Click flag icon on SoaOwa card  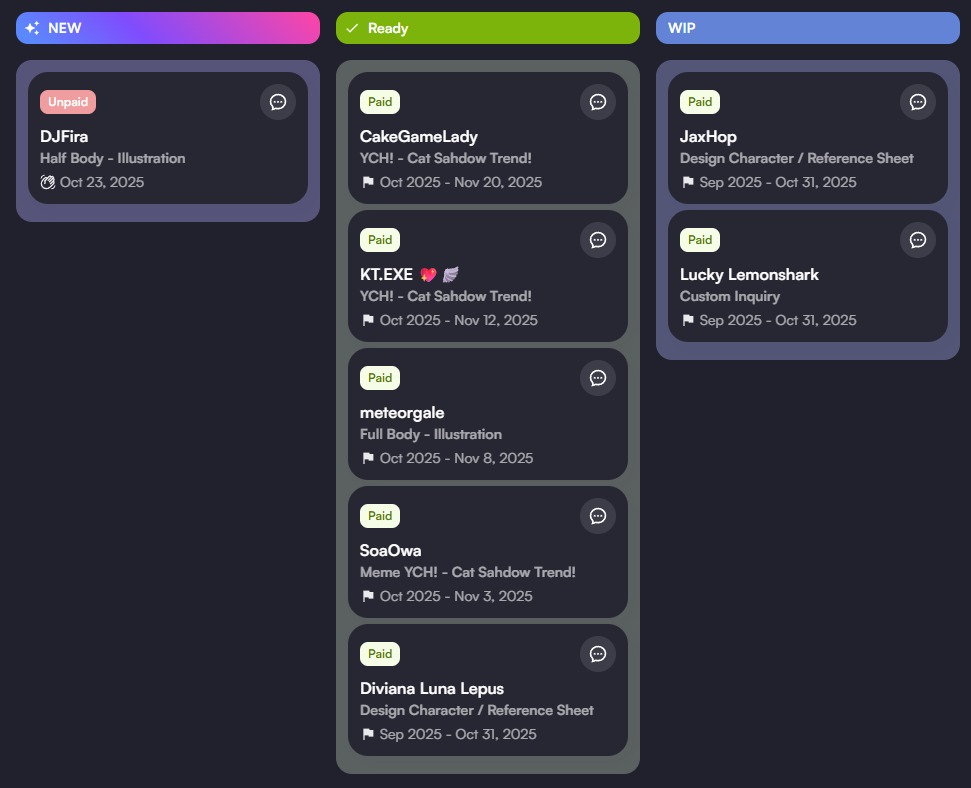click(x=368, y=596)
